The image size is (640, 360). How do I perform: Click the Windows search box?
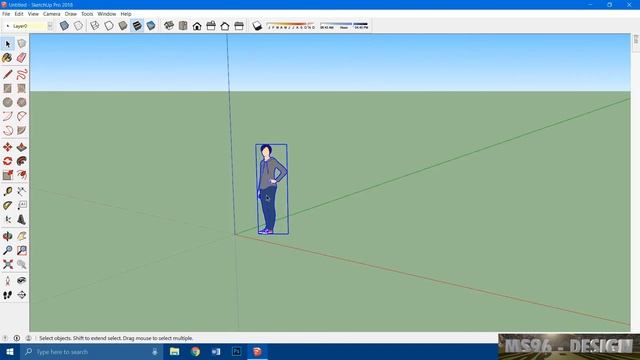coord(91,351)
